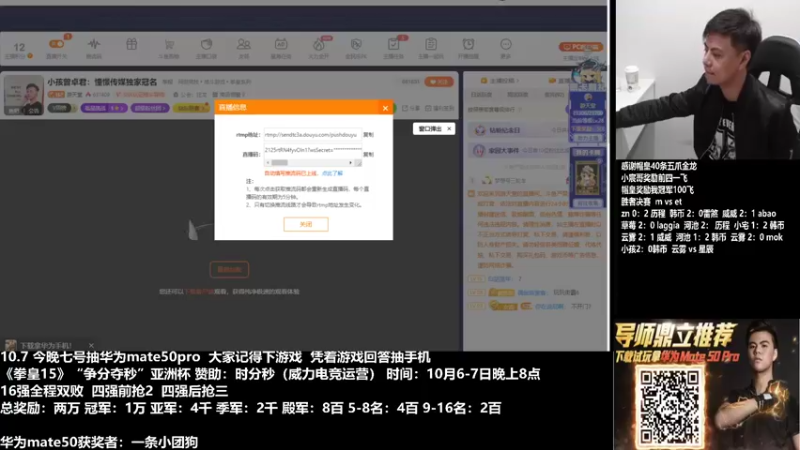Click the green-dot pill under streamer avatar

(62, 108)
